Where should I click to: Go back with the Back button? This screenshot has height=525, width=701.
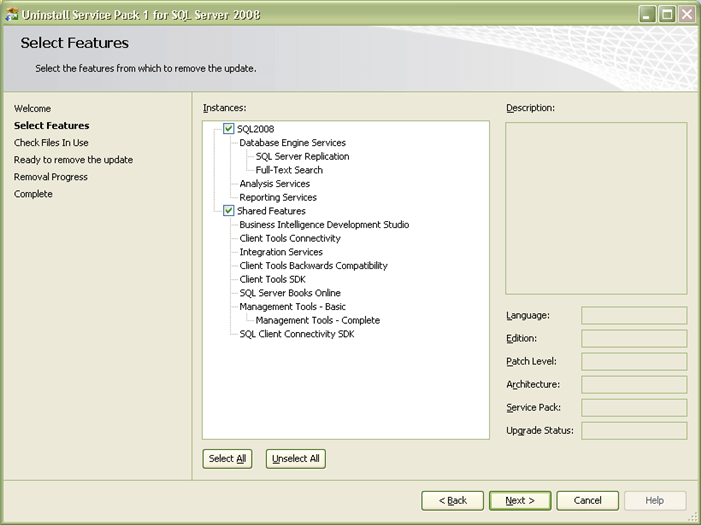click(x=452, y=500)
